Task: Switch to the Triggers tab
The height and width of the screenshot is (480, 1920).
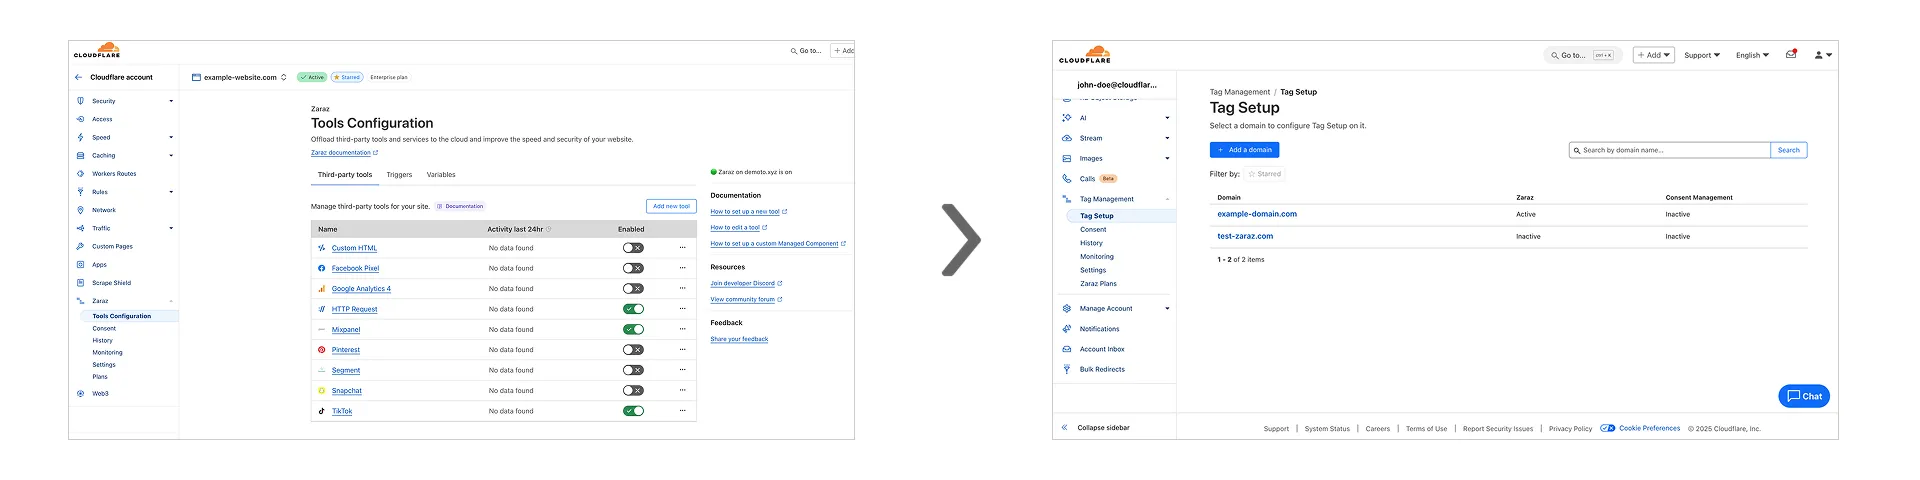Action: click(x=399, y=175)
